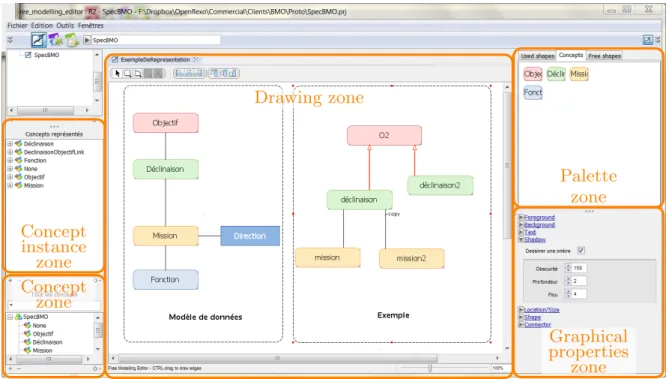Click the middle icon in rightmost drawing toolbar group
The image size is (669, 379).
click(223, 73)
